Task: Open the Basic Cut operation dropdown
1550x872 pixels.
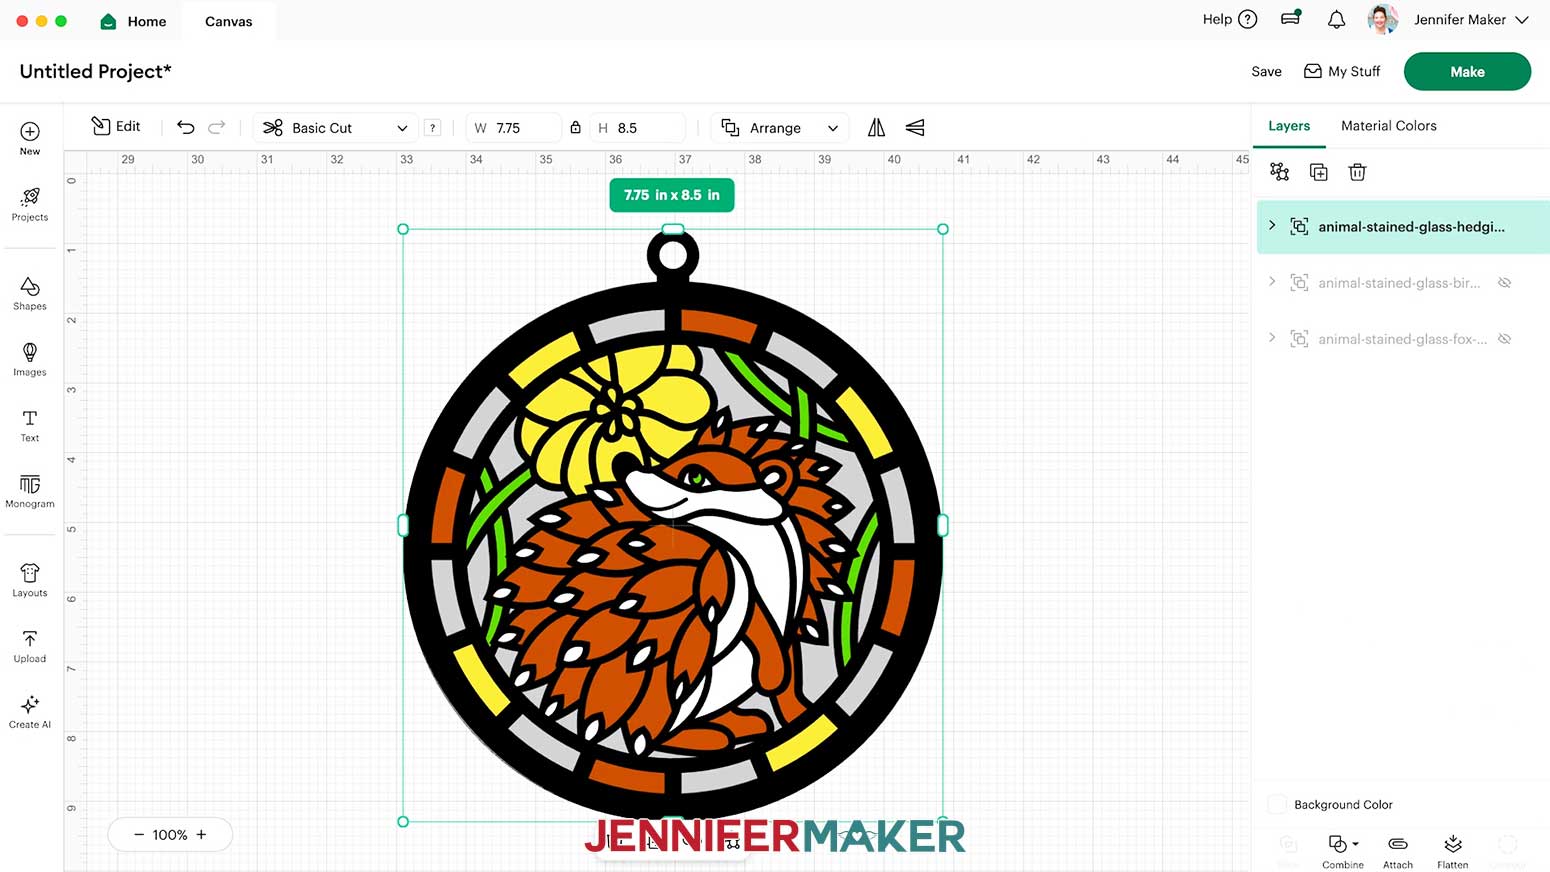Action: click(335, 128)
